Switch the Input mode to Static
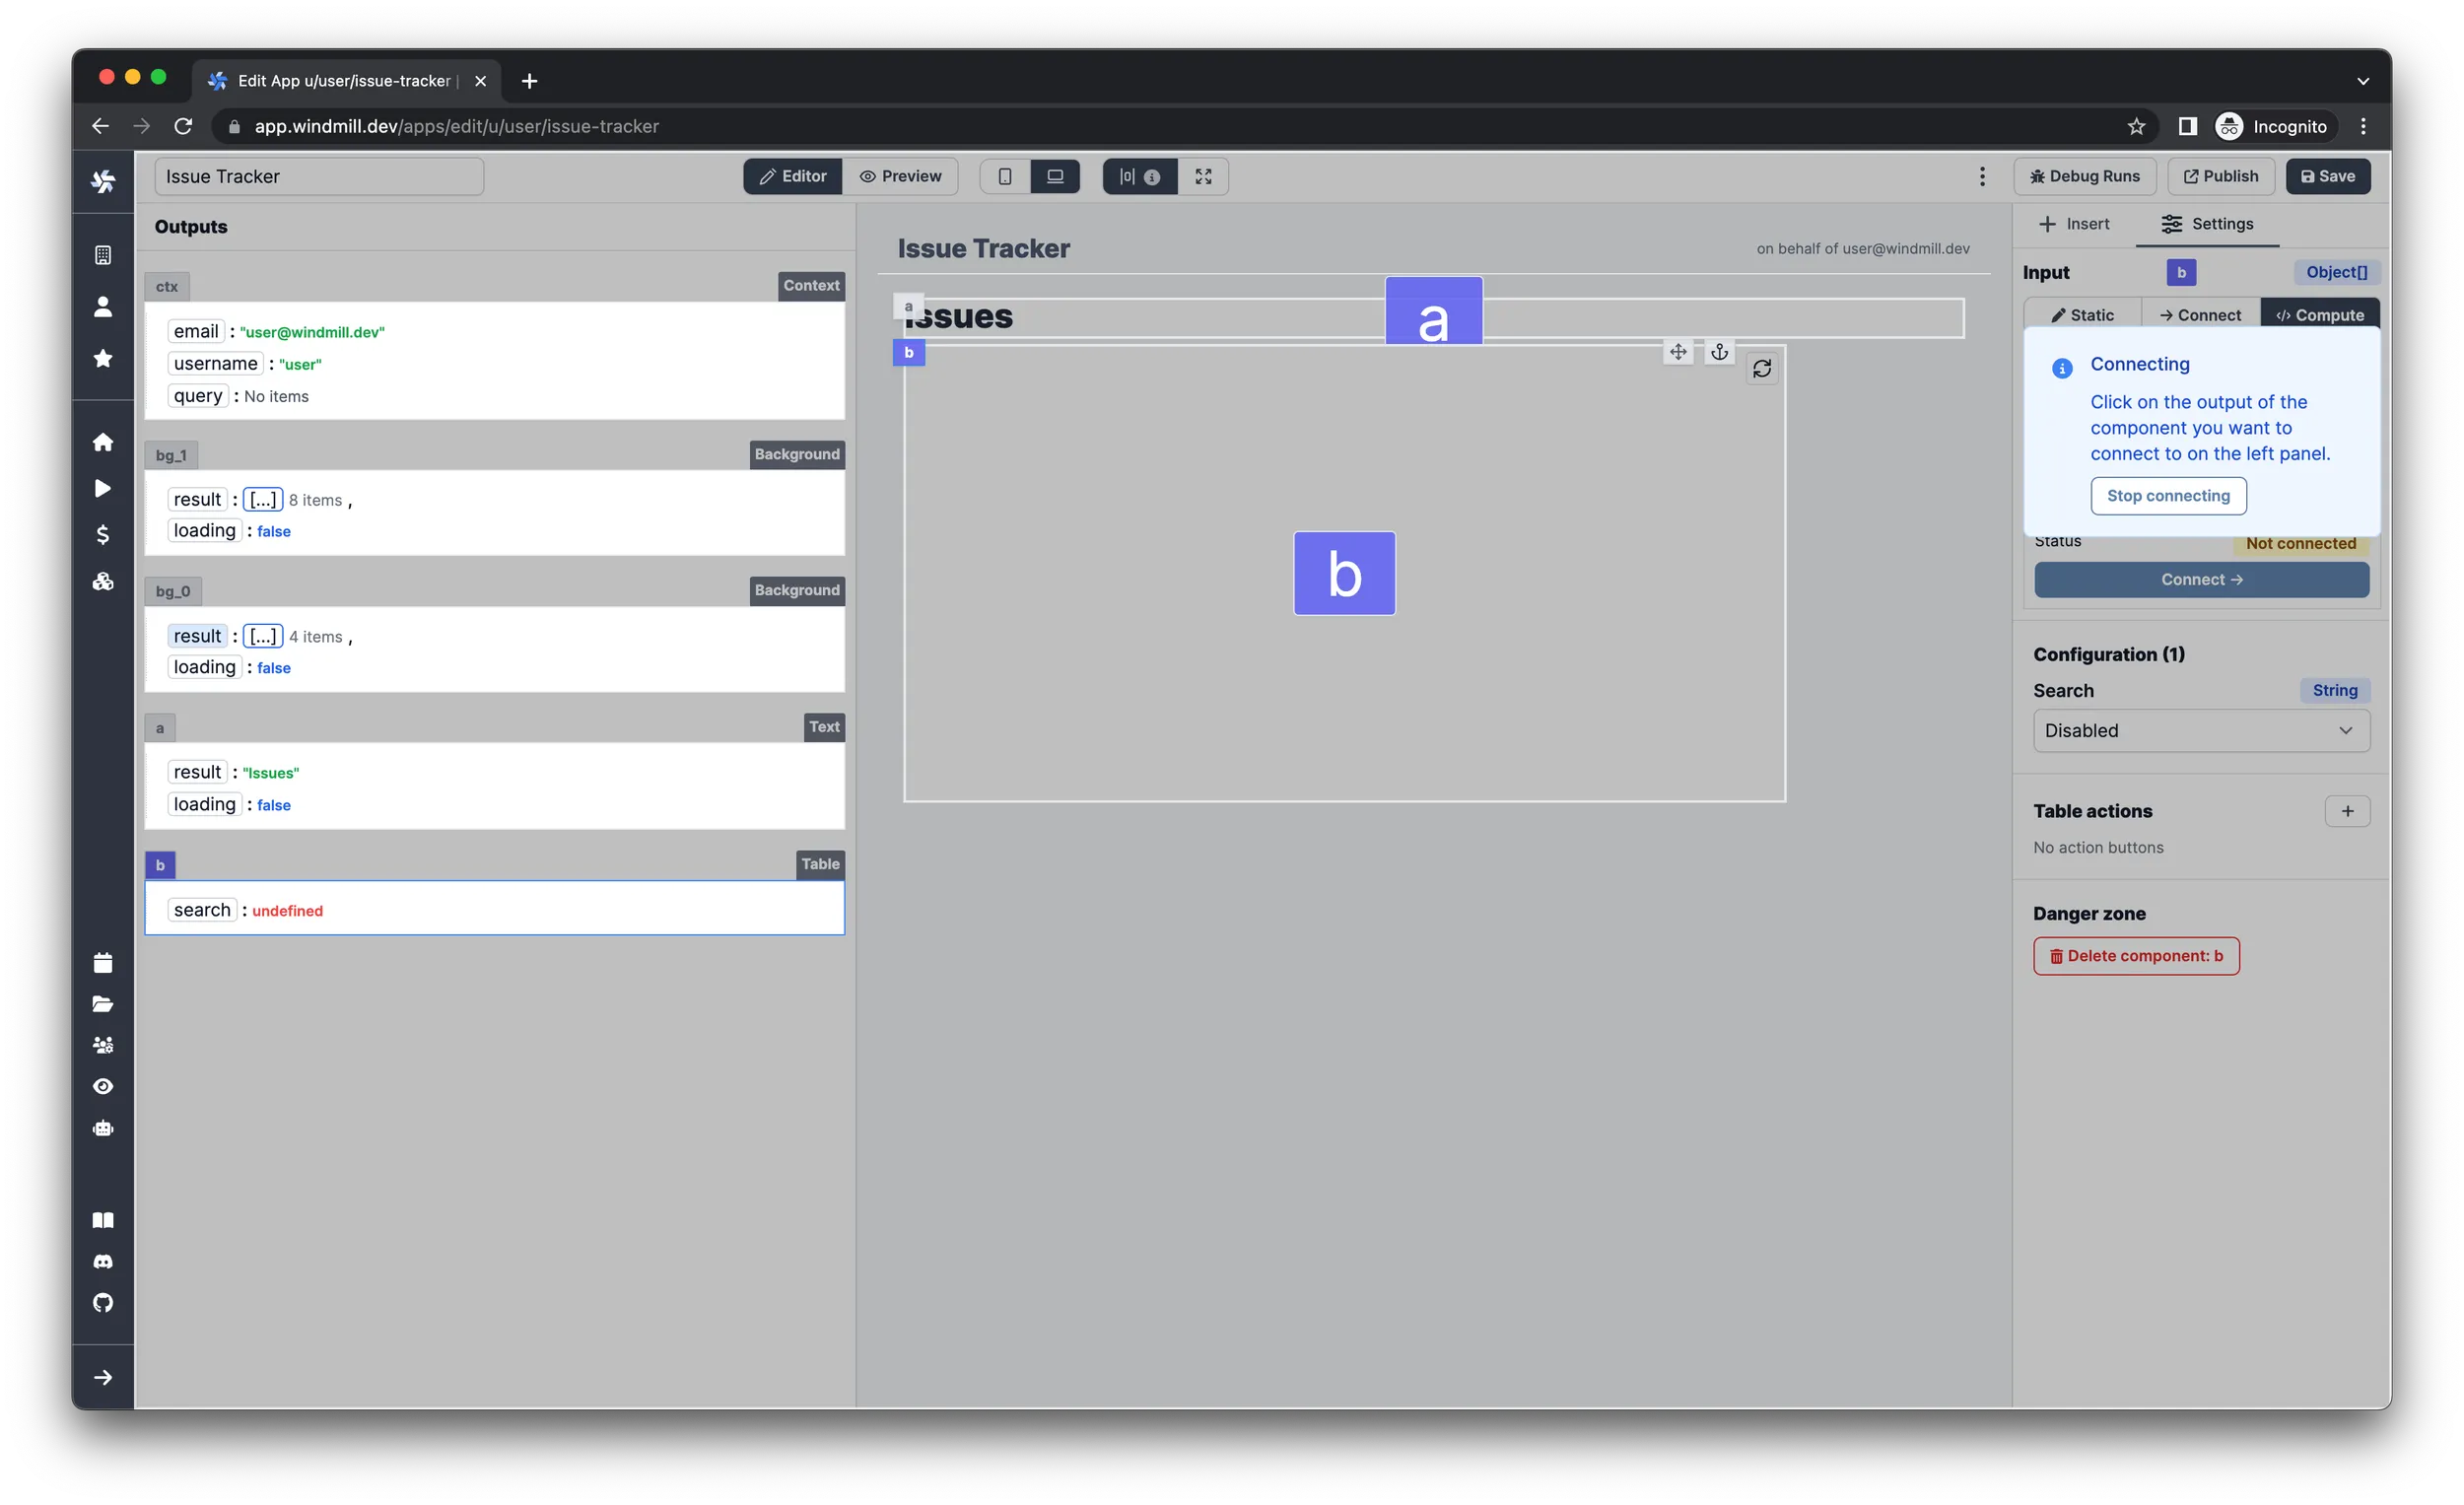2464x1505 pixels. [2082, 314]
